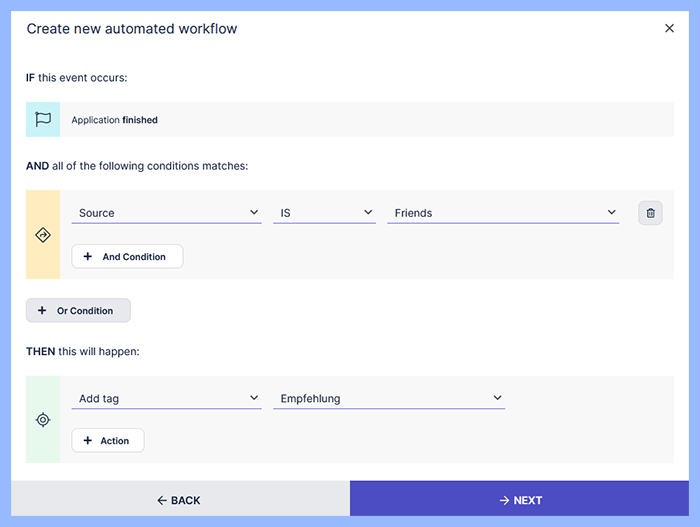Click the plus icon in Or Condition

coord(42,311)
